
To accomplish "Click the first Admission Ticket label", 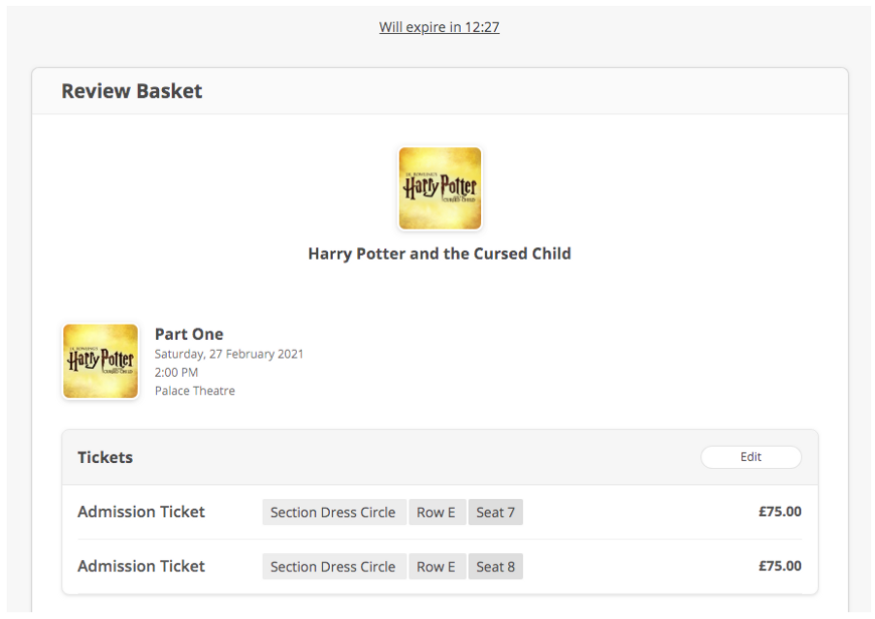I will click(141, 512).
